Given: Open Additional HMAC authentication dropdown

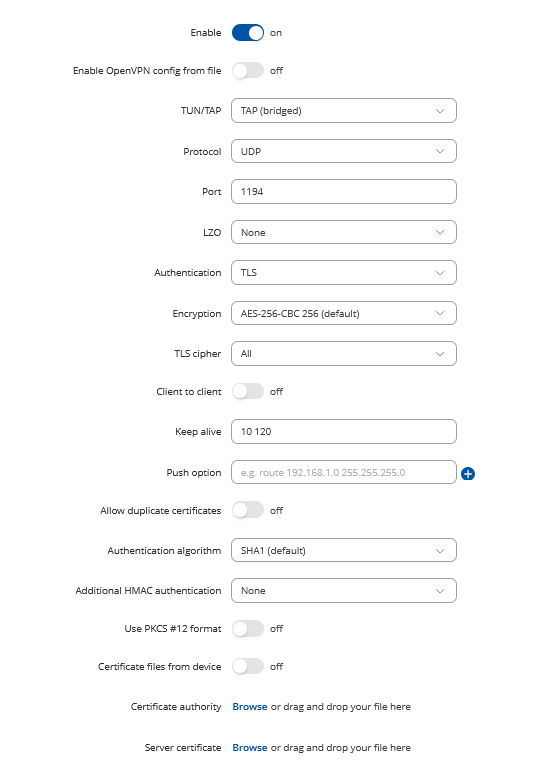Looking at the screenshot, I should (344, 590).
